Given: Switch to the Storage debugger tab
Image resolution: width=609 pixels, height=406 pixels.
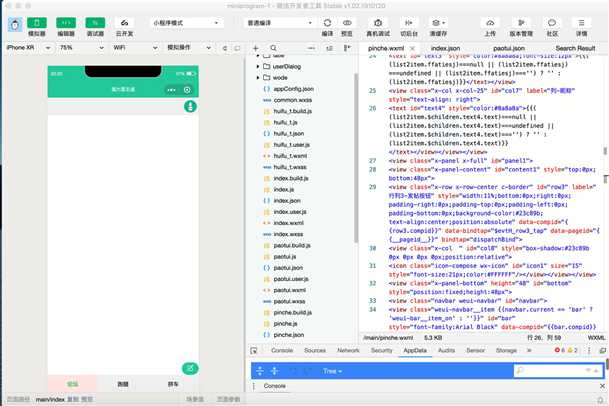Looking at the screenshot, I should (506, 350).
